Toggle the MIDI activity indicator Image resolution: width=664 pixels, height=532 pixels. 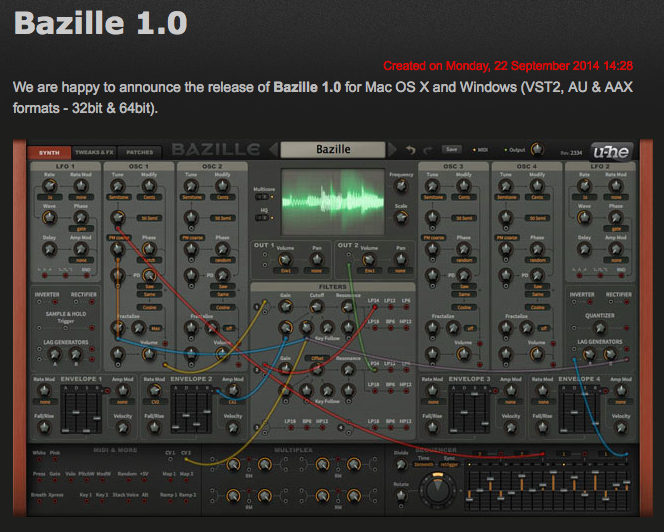(x=487, y=149)
